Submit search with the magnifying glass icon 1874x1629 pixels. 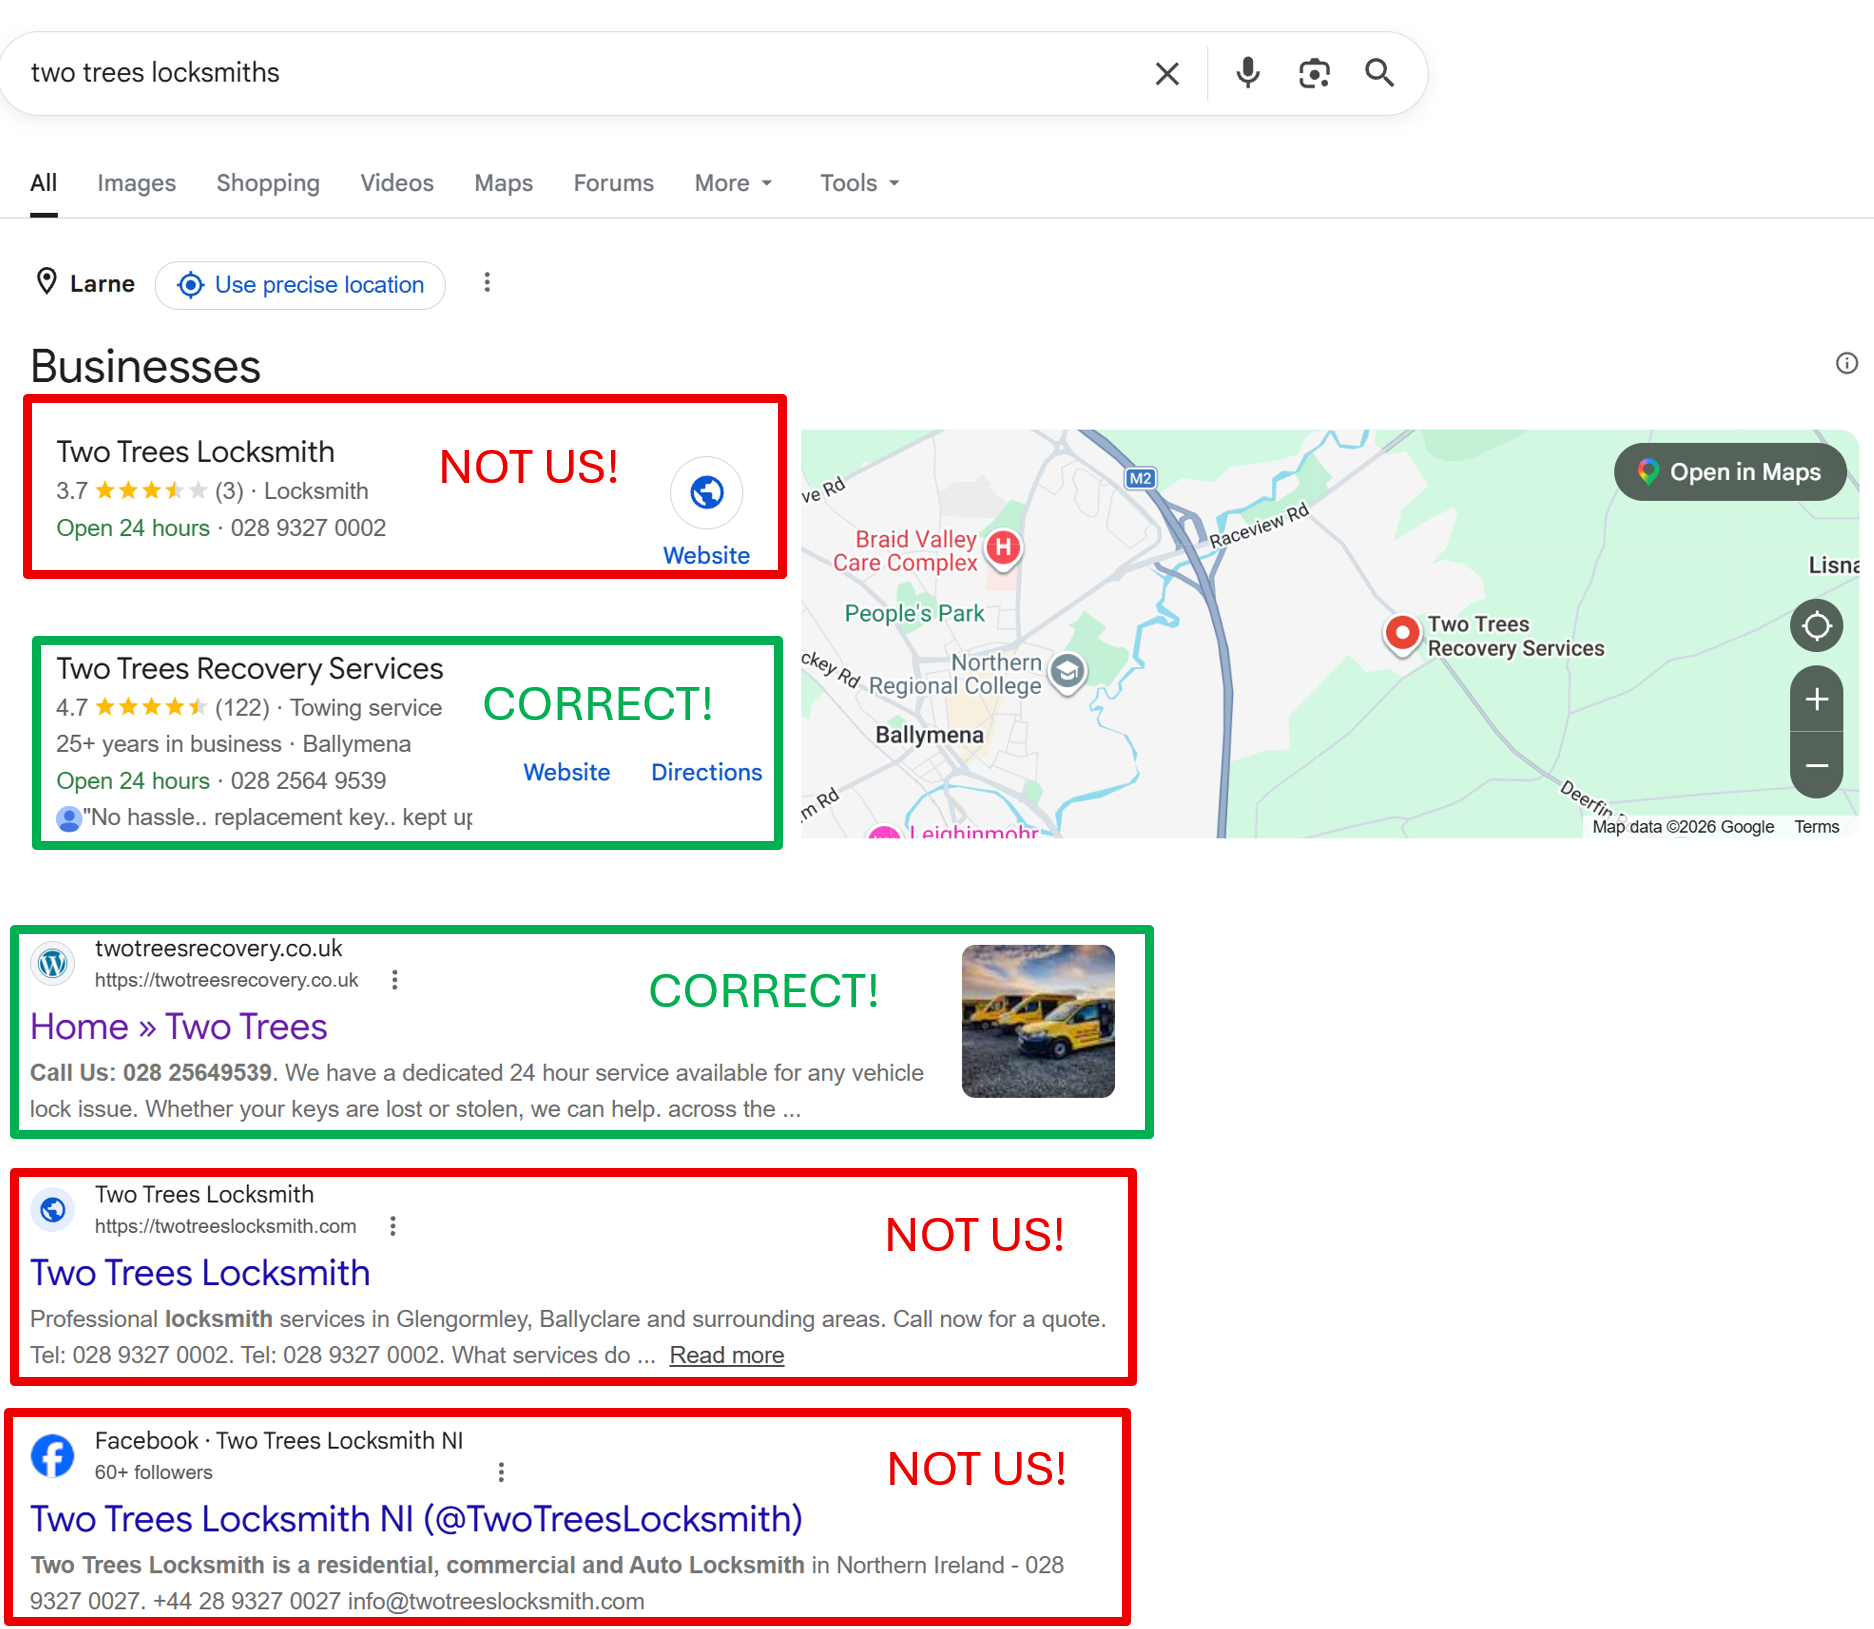tap(1380, 73)
